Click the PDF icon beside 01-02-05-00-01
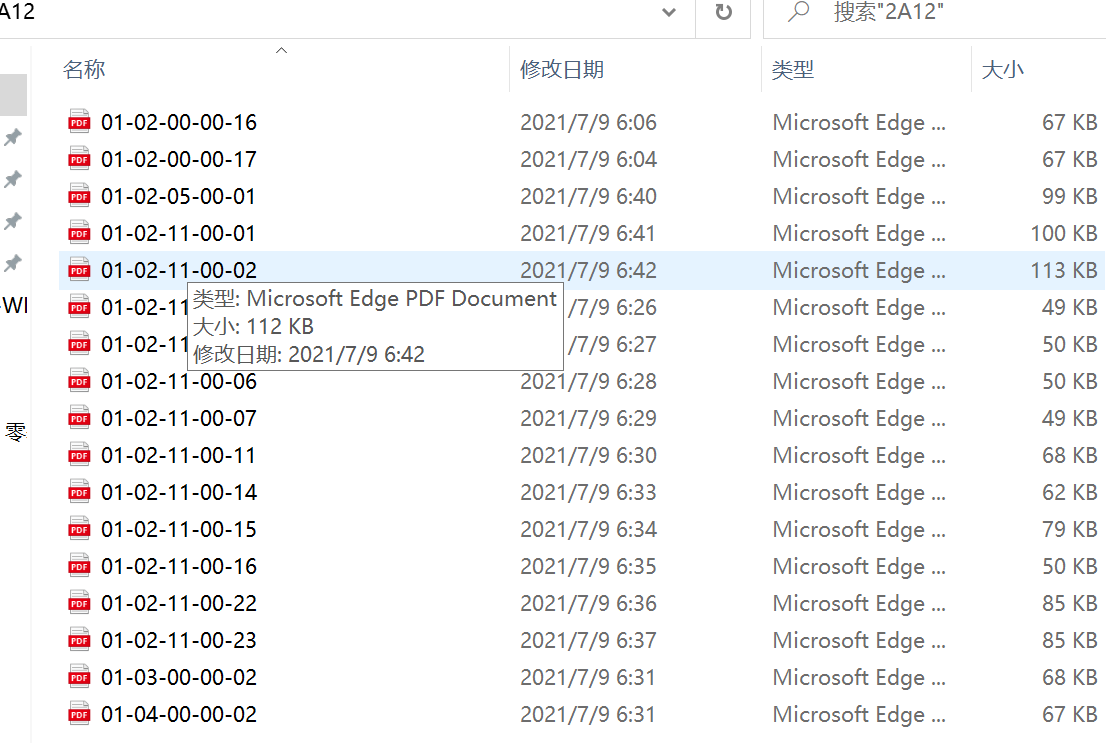 79,196
